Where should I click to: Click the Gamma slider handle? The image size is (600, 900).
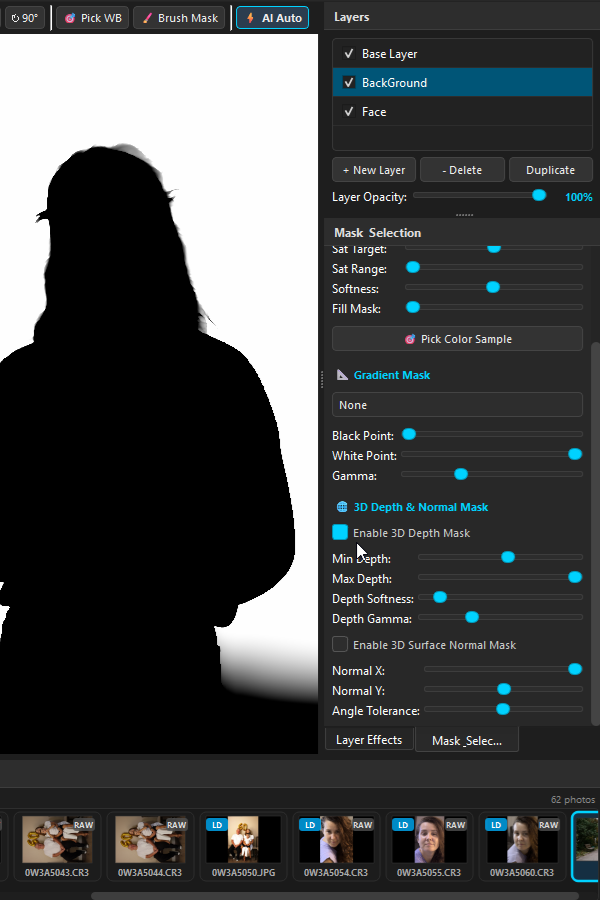click(460, 474)
